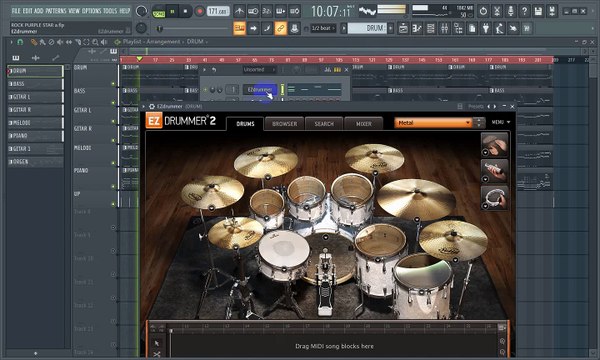Open the plugin picker plug icon

(x=486, y=28)
